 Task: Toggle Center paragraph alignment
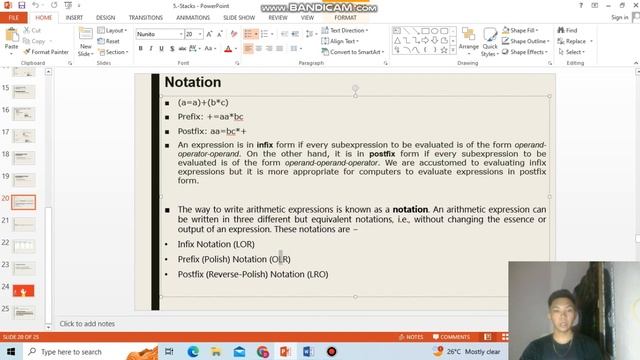click(x=259, y=49)
